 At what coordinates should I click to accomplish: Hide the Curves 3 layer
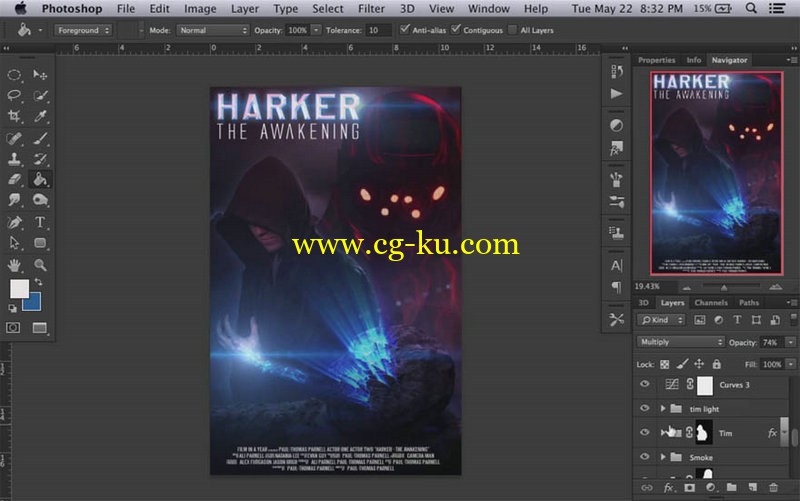click(644, 384)
